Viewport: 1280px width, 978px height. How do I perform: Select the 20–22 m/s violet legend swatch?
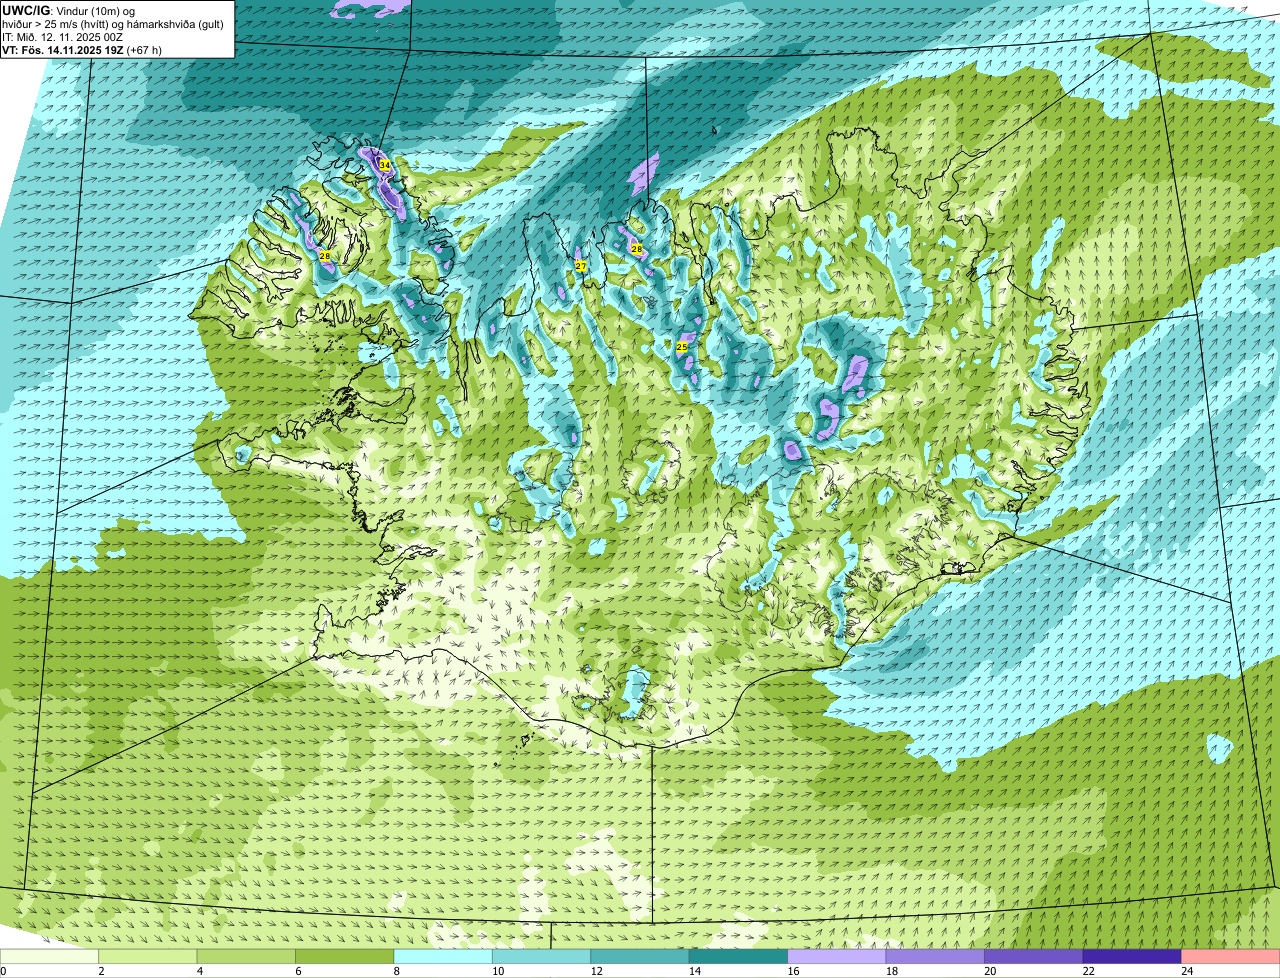(1034, 957)
